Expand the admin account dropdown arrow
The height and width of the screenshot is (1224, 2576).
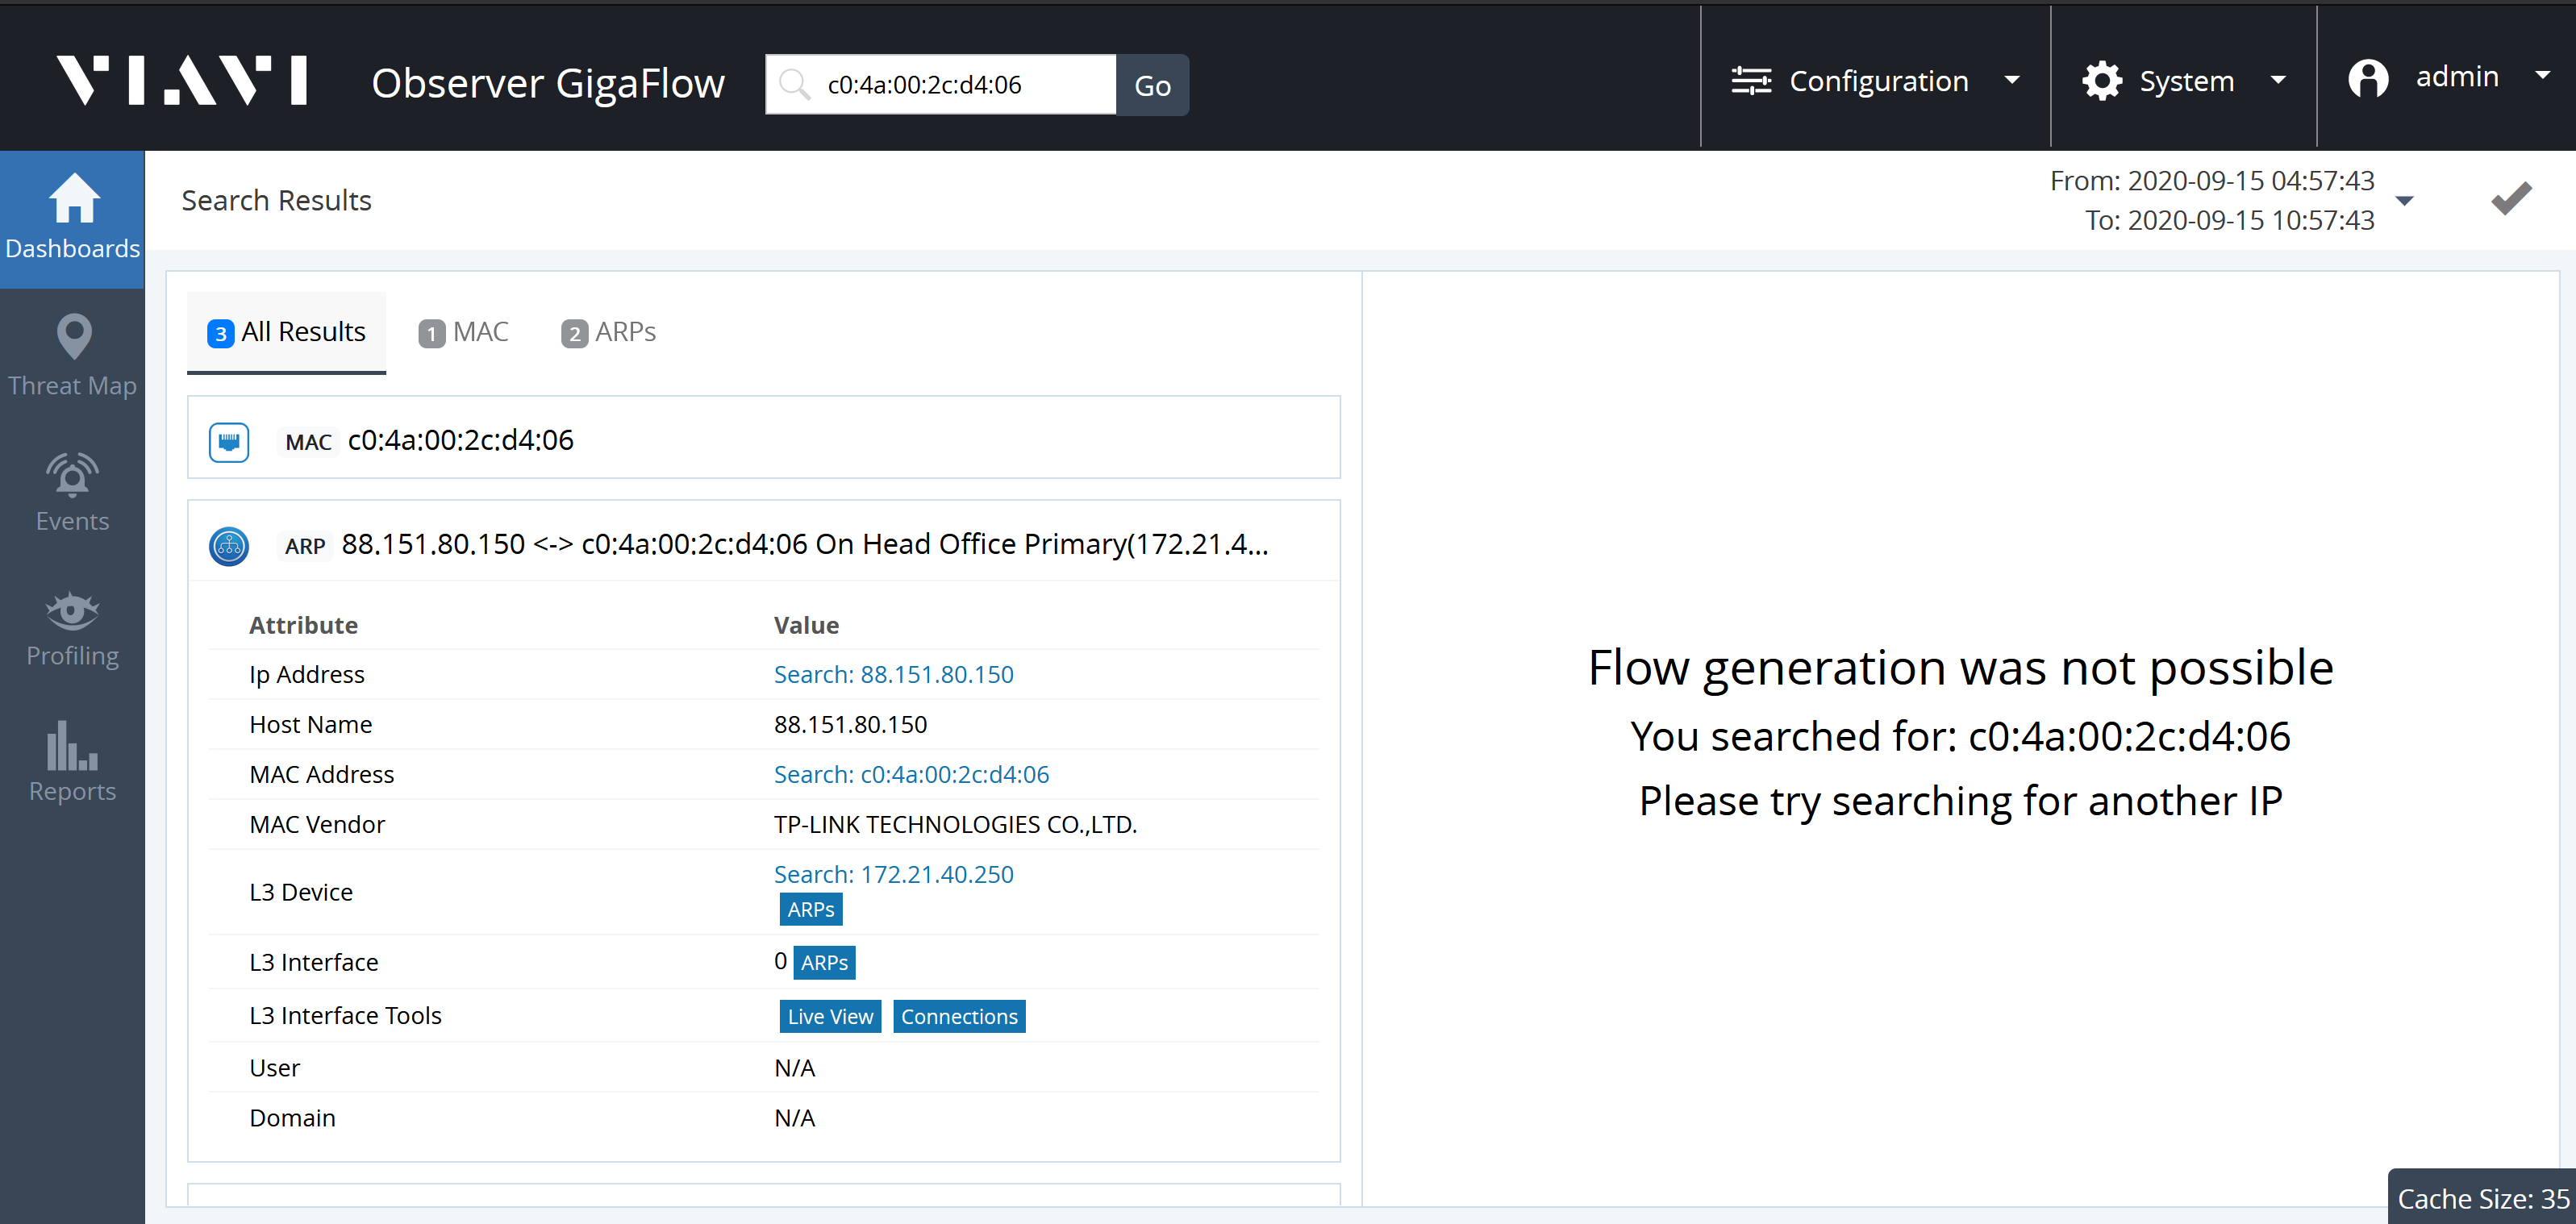point(2542,75)
